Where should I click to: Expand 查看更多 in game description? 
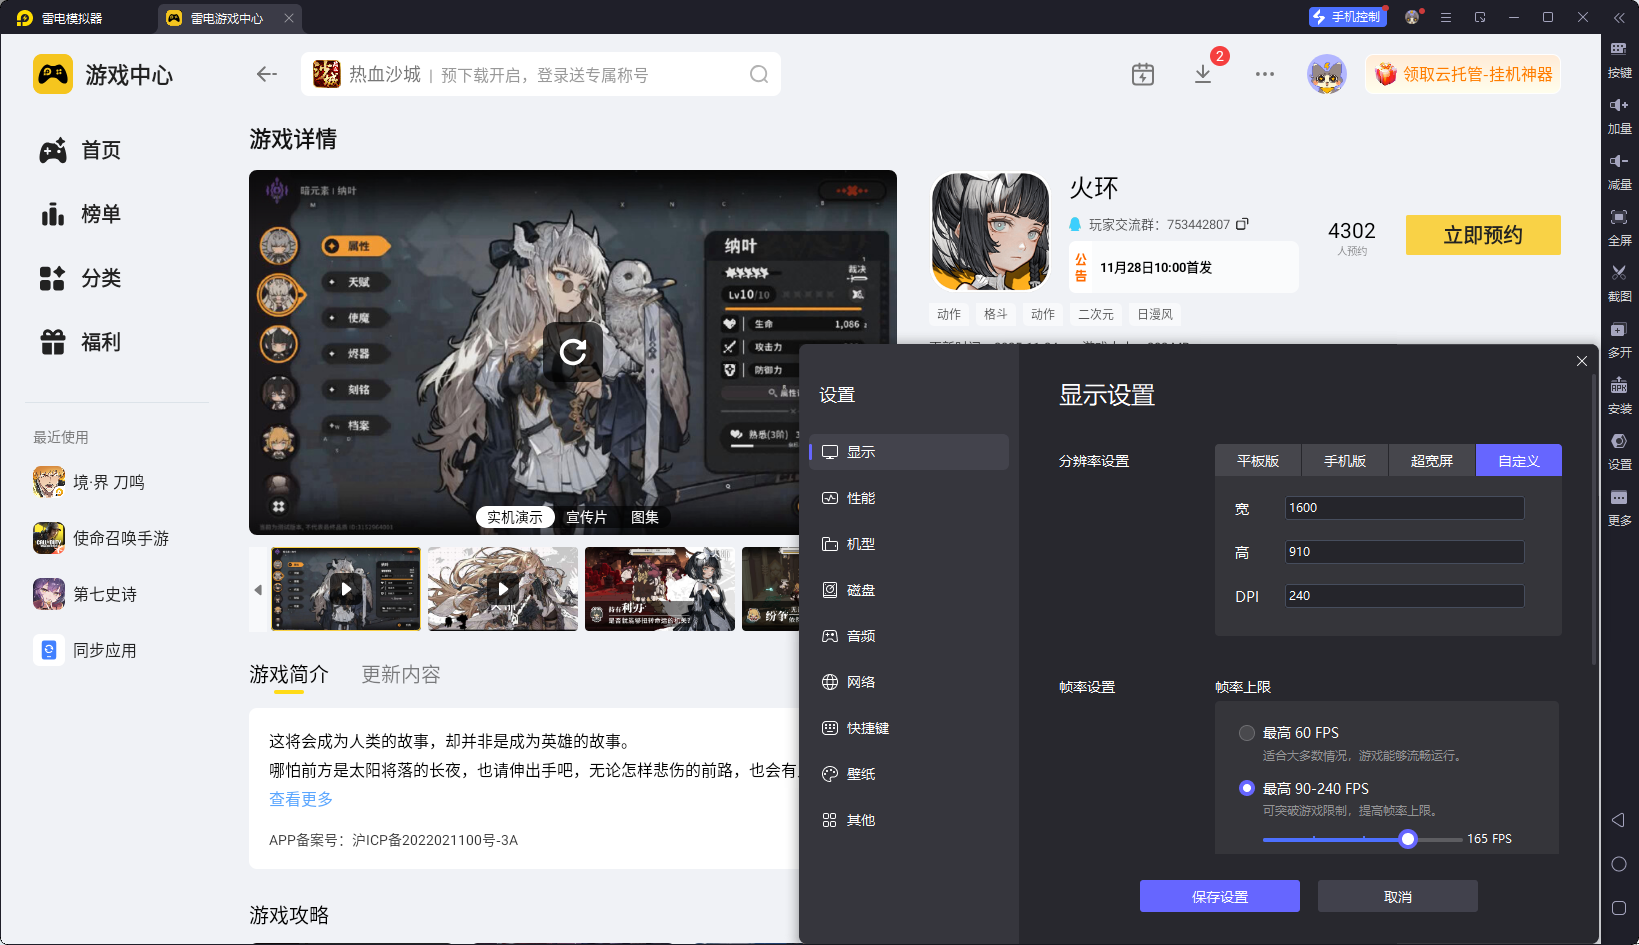pos(301,799)
